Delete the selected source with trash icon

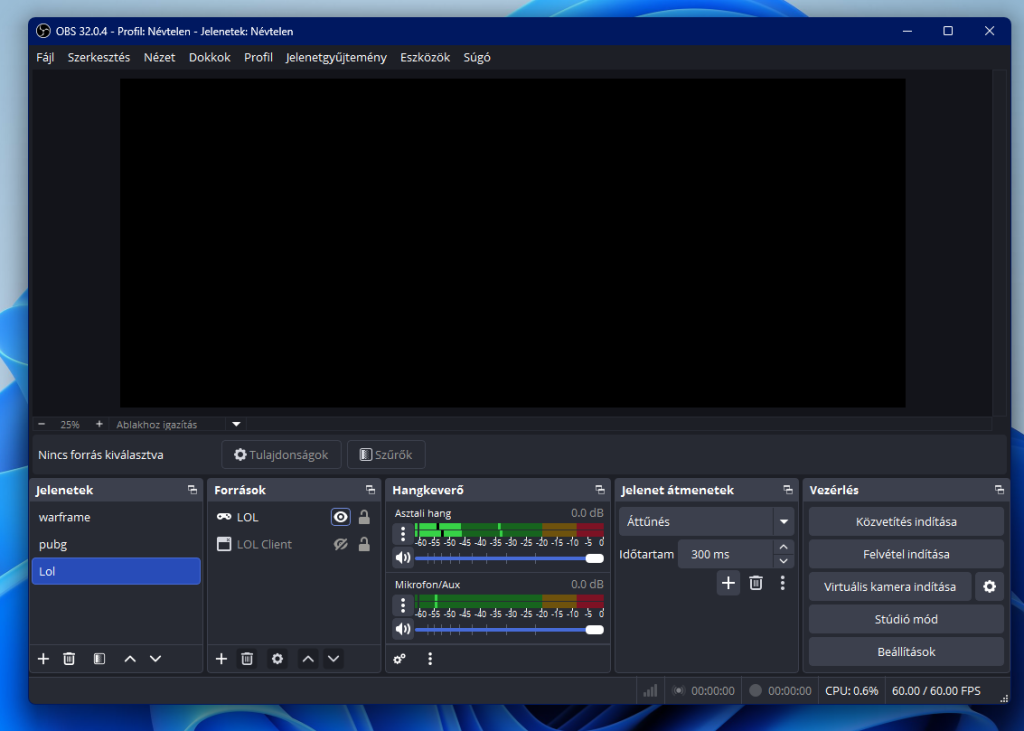247,658
